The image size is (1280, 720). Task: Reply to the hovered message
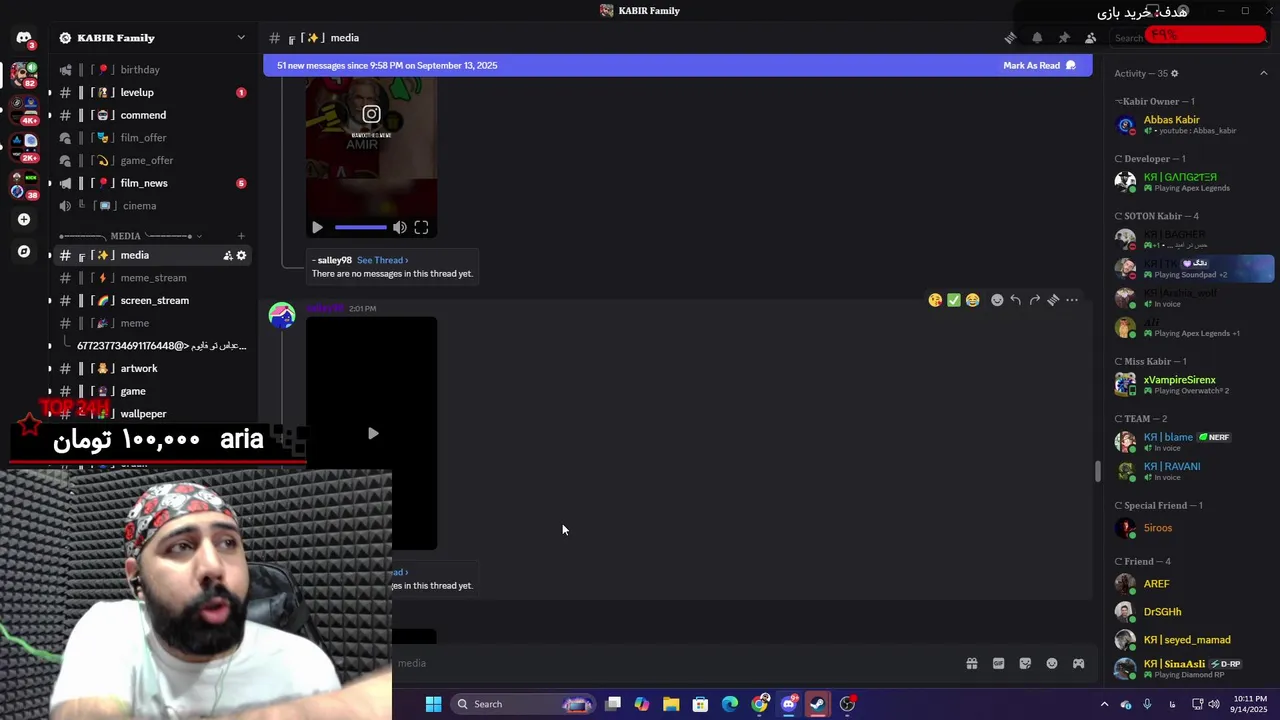coord(1015,300)
